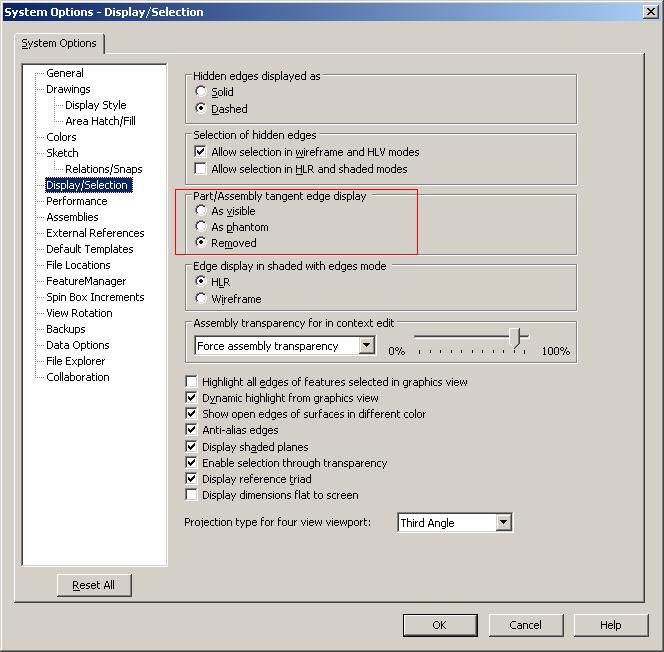Click the Reset All button
The width and height of the screenshot is (664, 652).
(94, 585)
